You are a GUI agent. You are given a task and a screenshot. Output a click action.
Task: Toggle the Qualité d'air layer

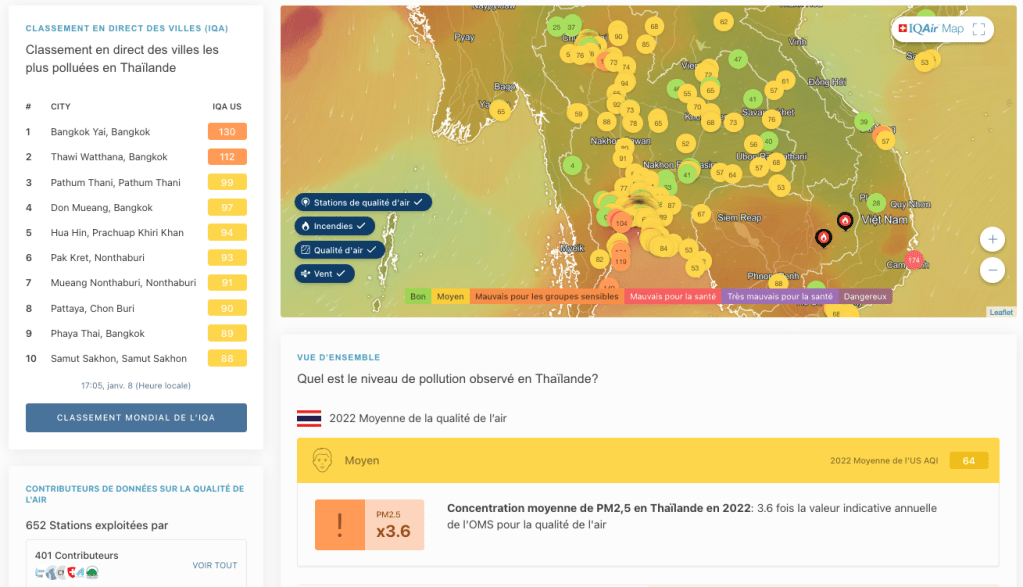340,249
